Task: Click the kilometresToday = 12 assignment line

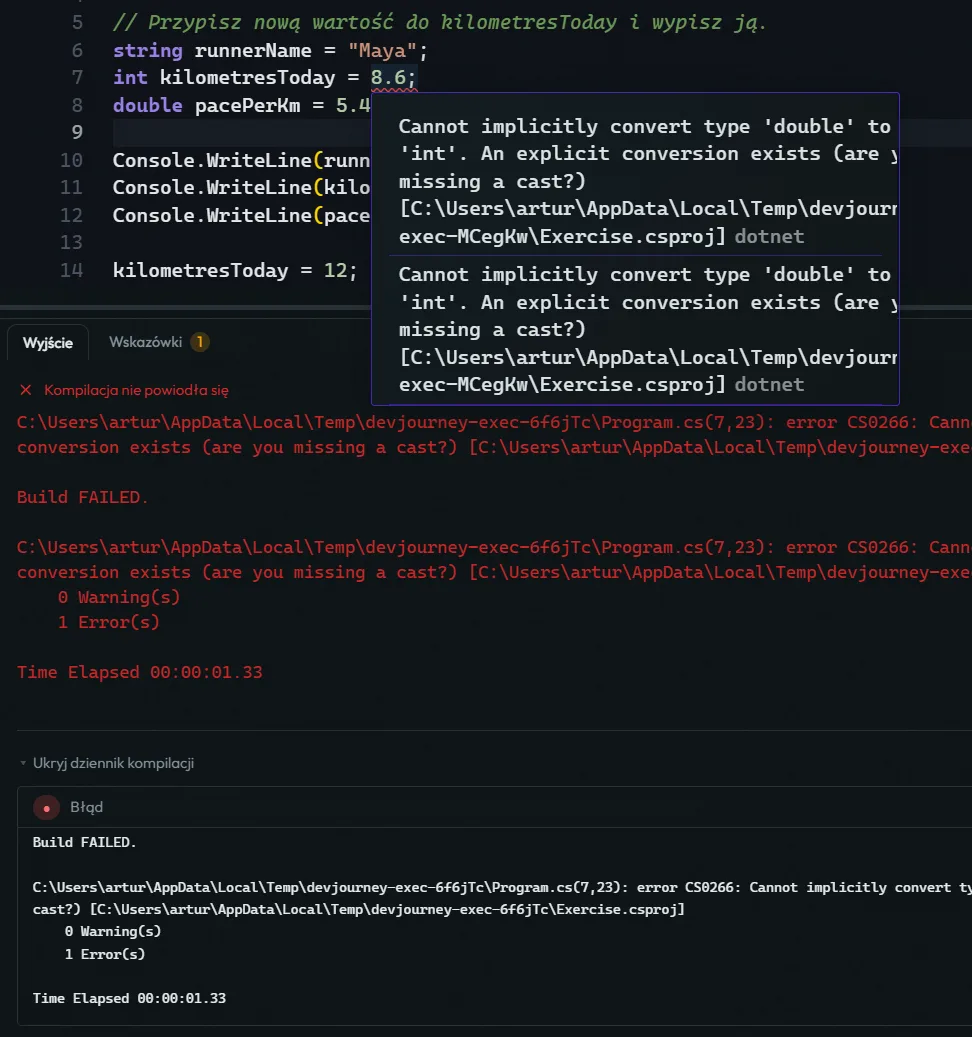Action: 235,270
